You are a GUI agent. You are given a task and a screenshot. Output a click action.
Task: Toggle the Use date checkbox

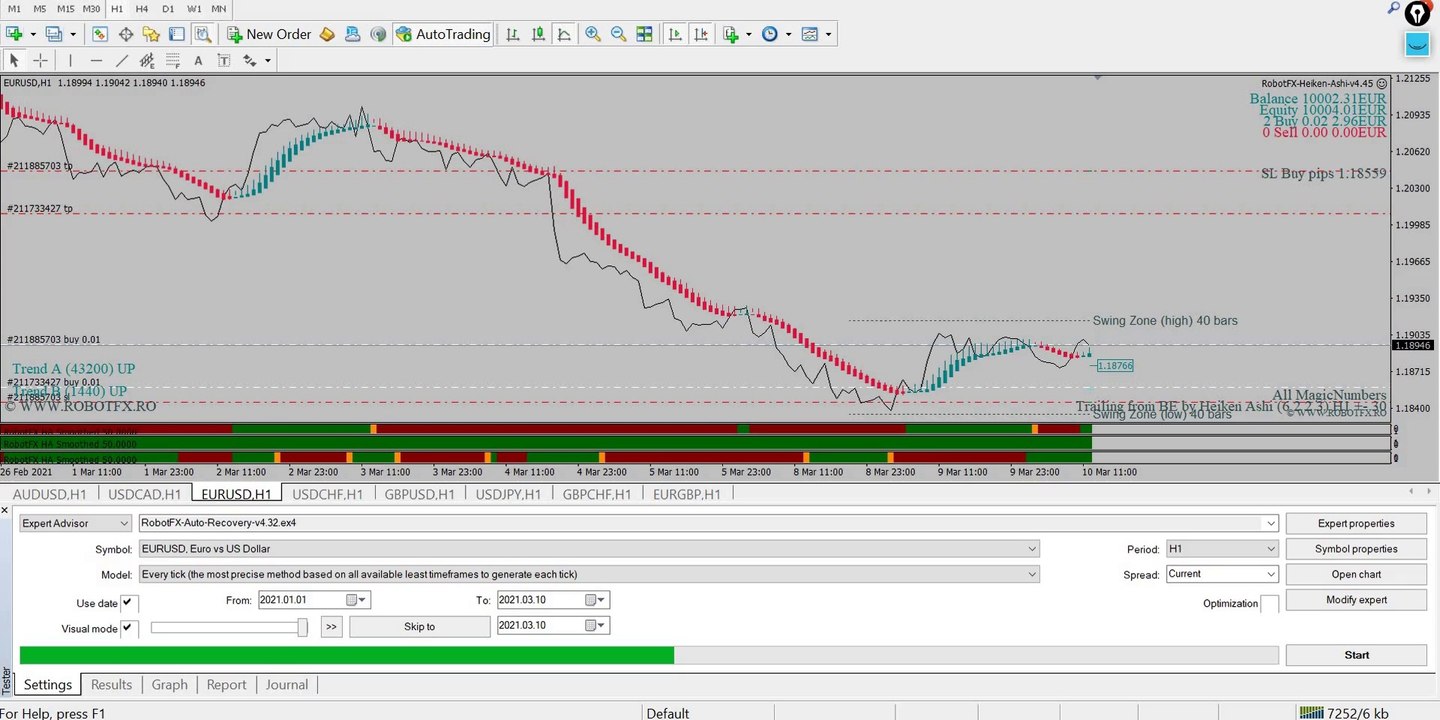128,603
